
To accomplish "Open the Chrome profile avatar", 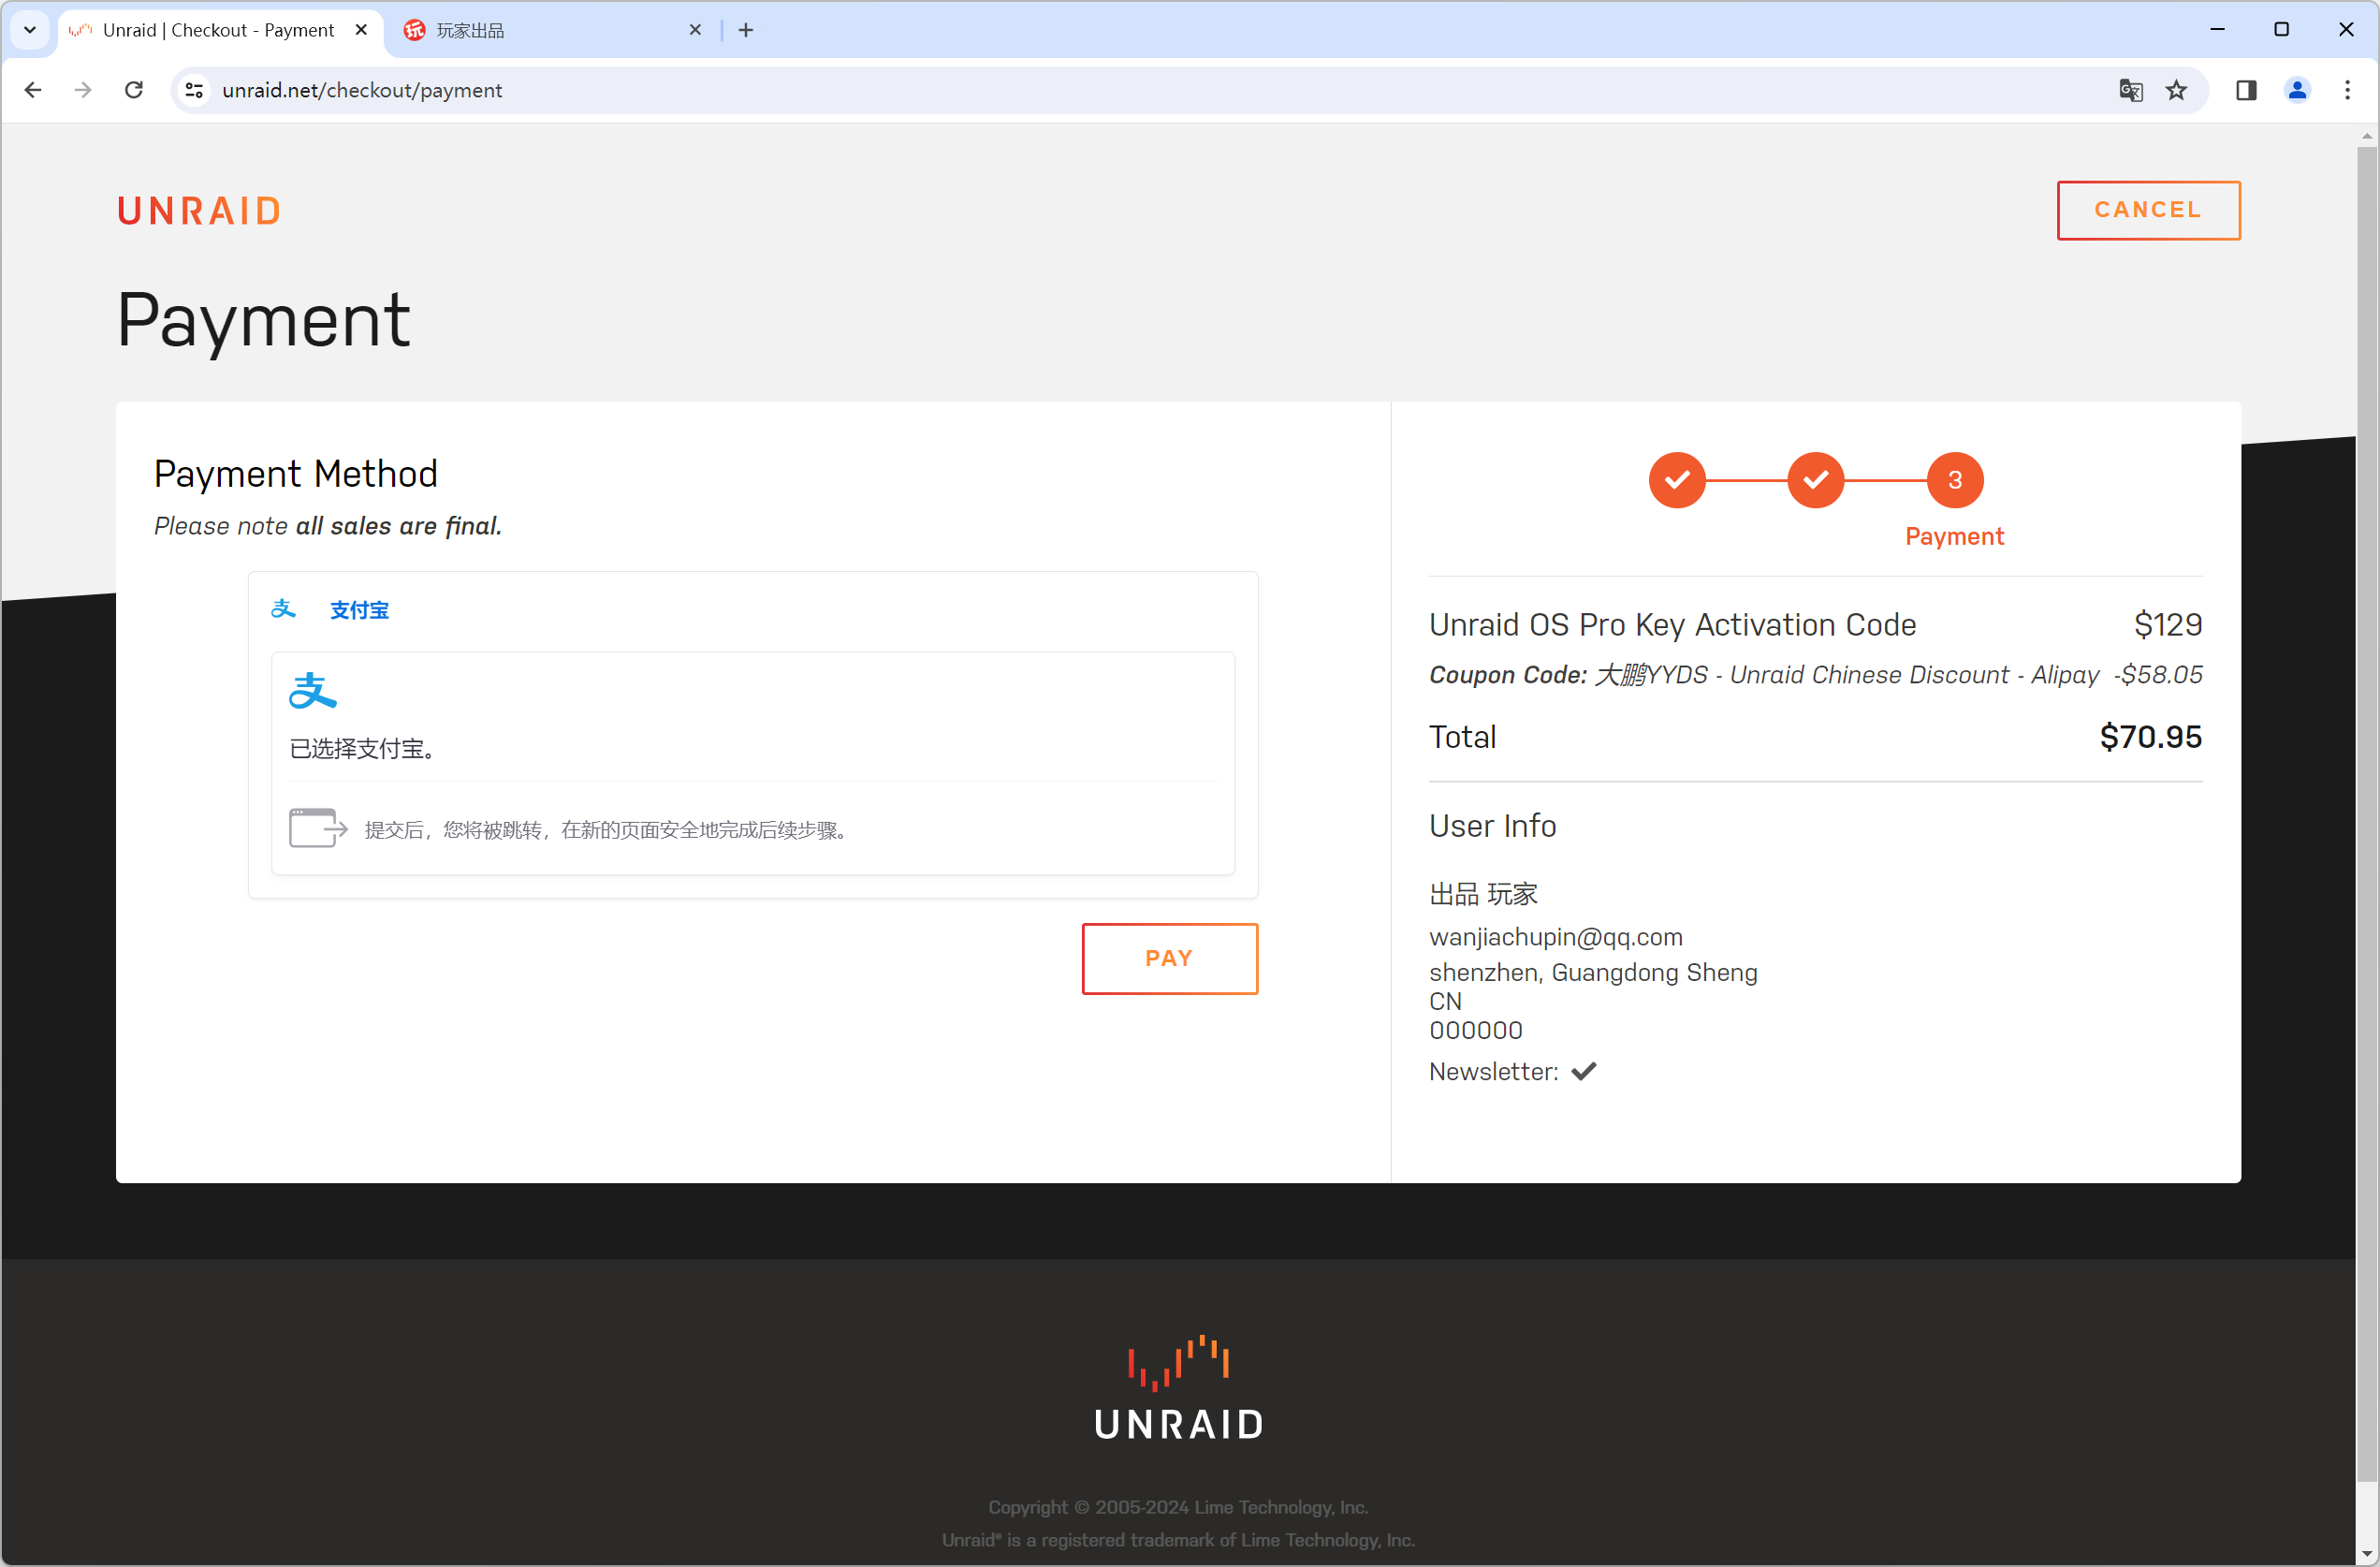I will 2297,90.
